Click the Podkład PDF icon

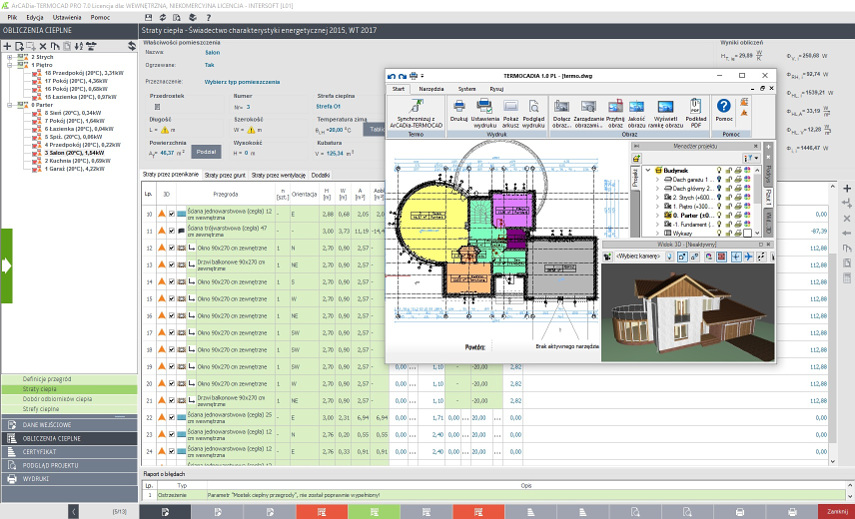(x=695, y=106)
